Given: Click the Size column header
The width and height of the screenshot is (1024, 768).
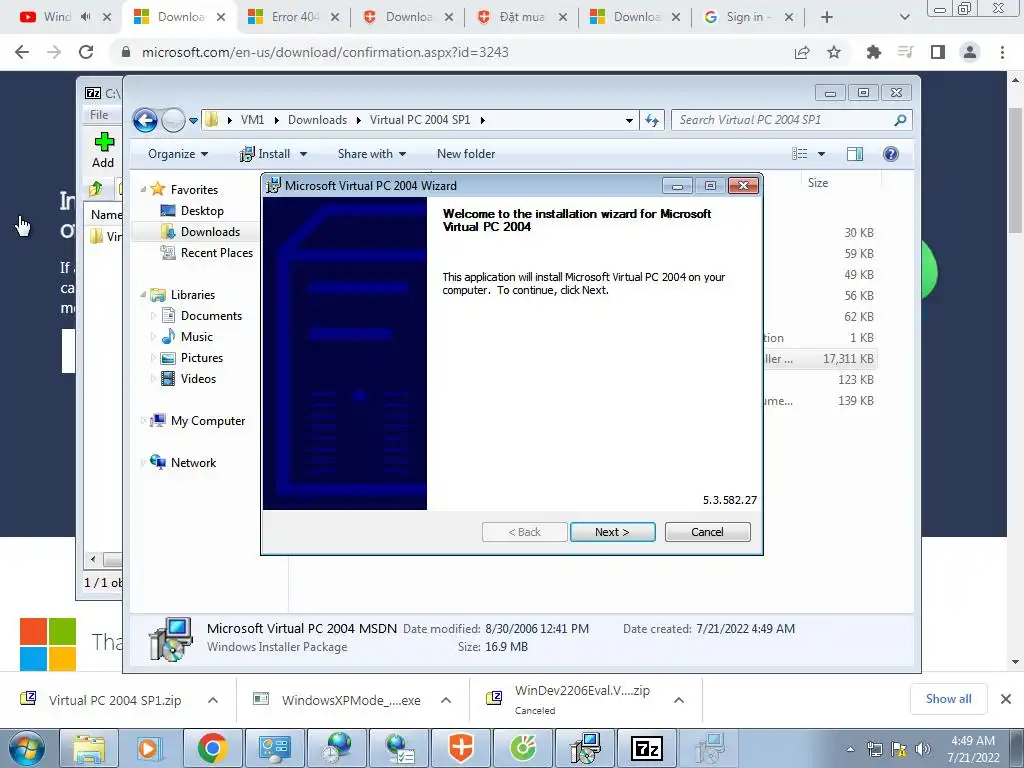Looking at the screenshot, I should pyautogui.click(x=818, y=184).
